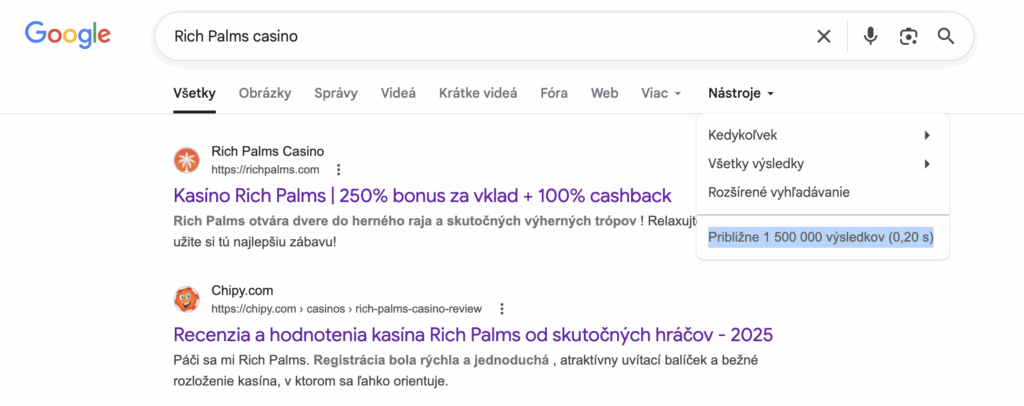Open three-dot menu beside richpalms.com result

[339, 170]
